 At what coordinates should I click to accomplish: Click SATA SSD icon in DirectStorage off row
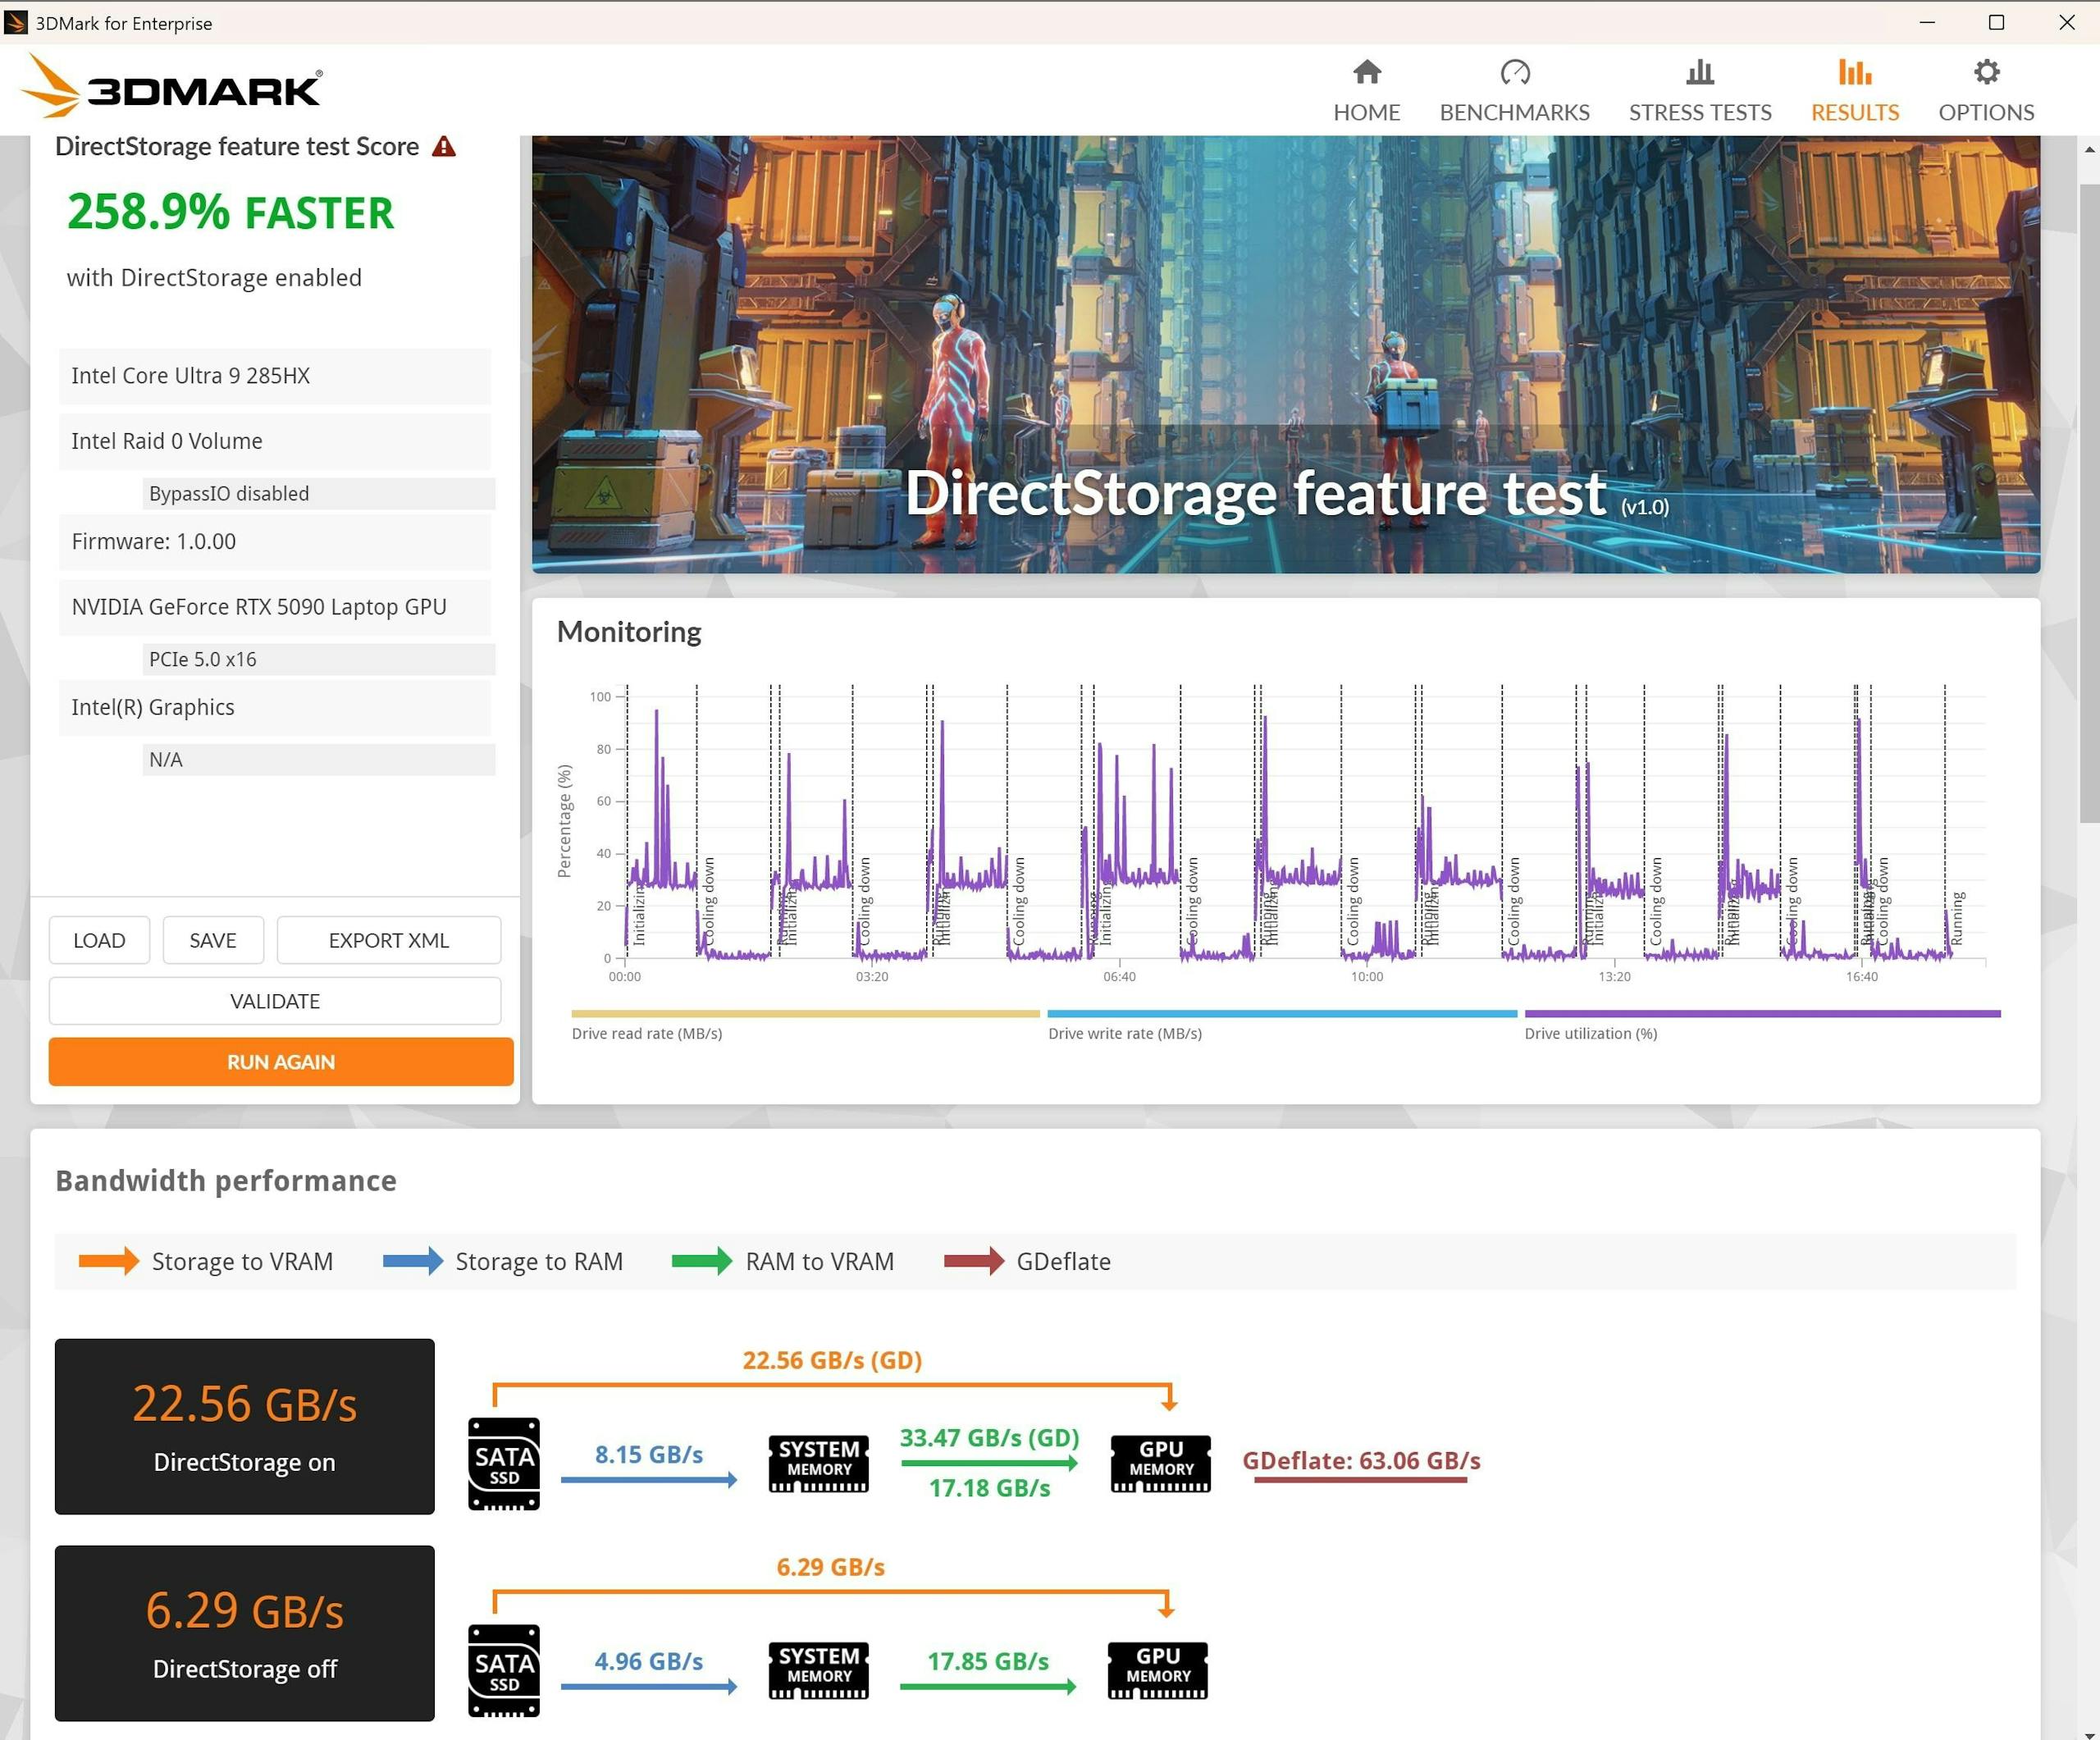coord(504,1670)
